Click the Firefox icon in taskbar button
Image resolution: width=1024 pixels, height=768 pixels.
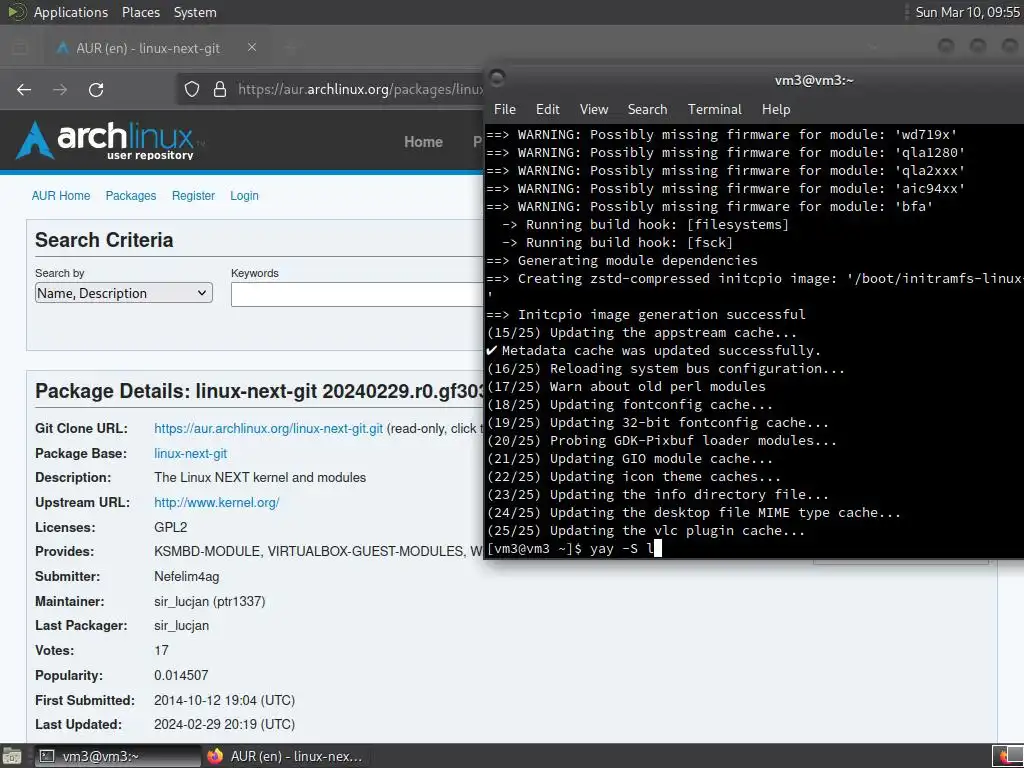tap(215, 756)
